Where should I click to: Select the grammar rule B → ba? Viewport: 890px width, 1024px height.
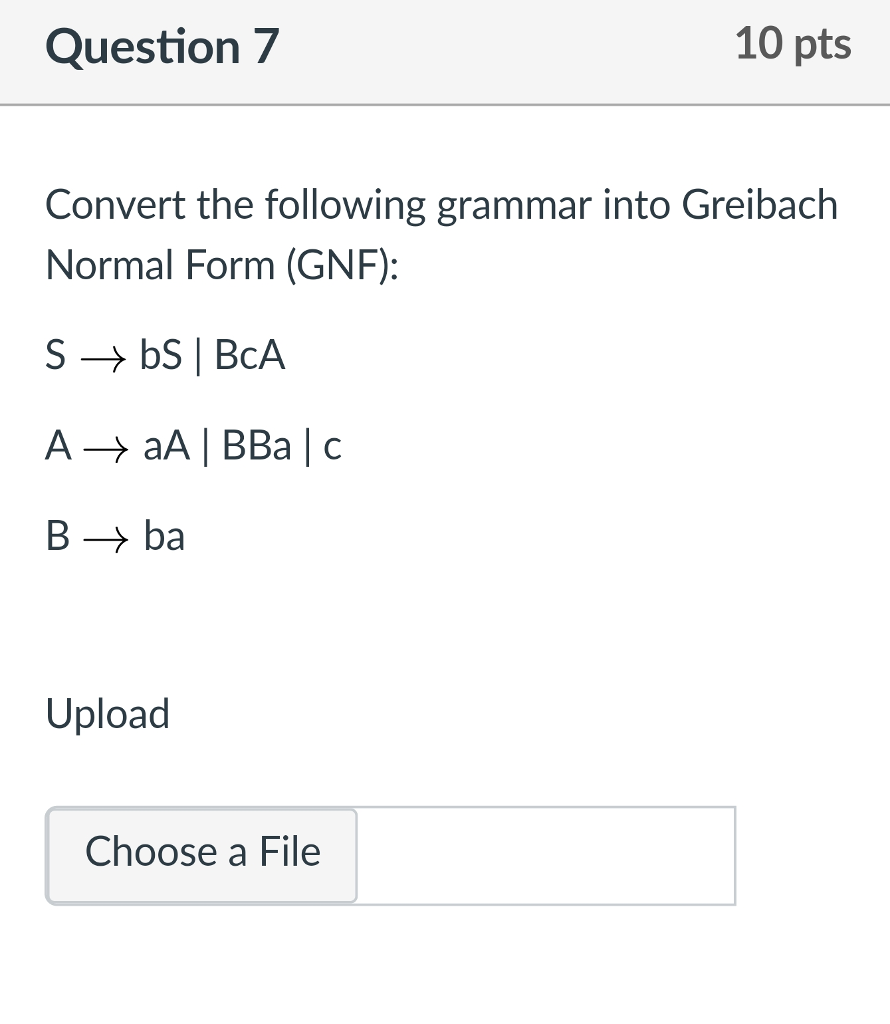coord(115,537)
